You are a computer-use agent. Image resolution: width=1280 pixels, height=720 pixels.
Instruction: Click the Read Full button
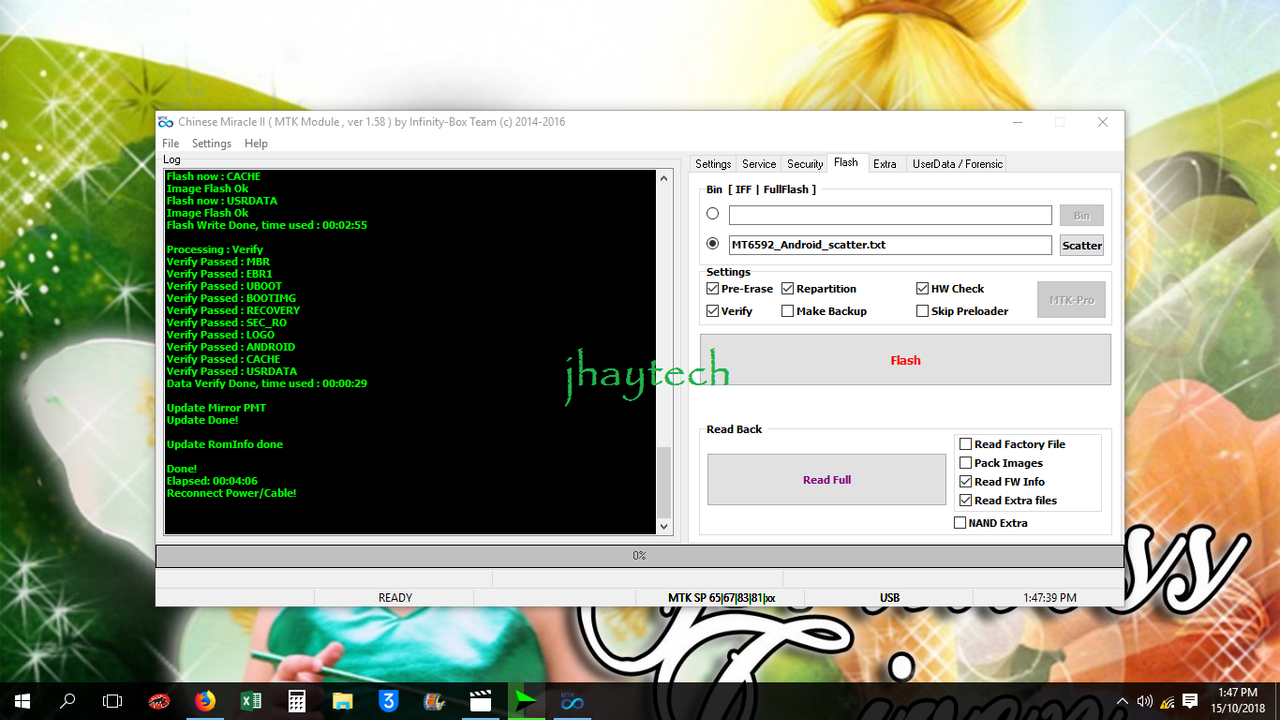[827, 480]
